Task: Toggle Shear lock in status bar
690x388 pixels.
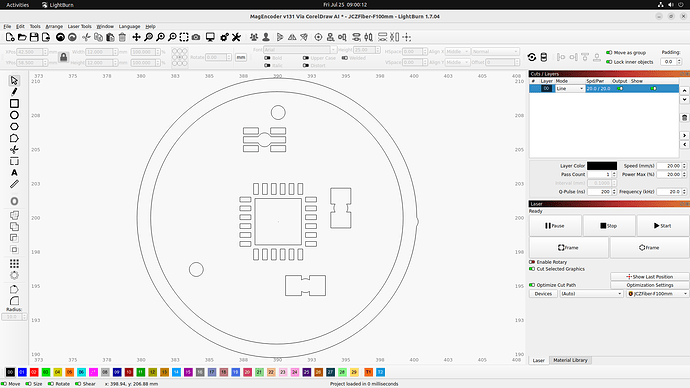Action: point(78,384)
